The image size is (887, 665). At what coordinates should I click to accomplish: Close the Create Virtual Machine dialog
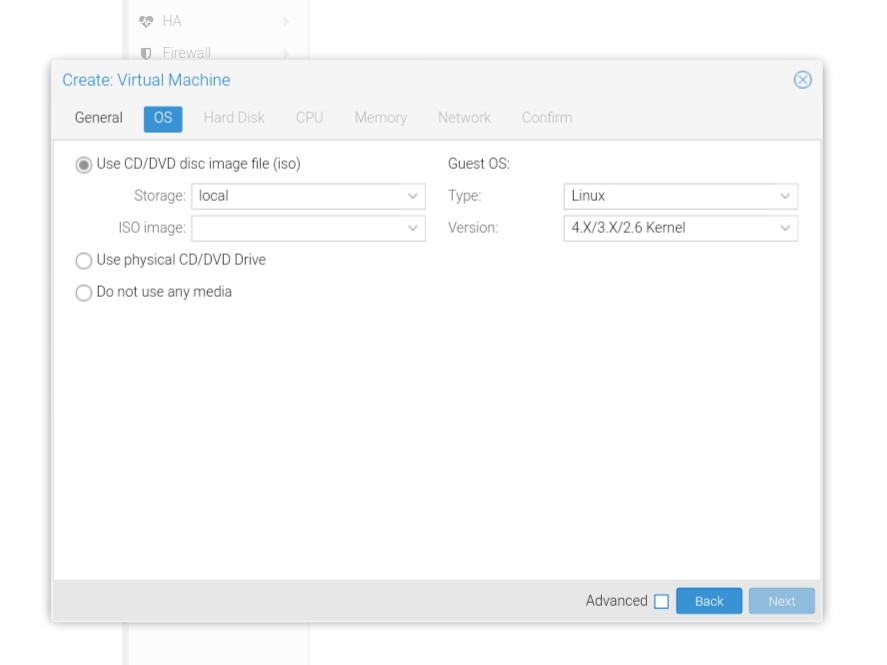pyautogui.click(x=802, y=80)
